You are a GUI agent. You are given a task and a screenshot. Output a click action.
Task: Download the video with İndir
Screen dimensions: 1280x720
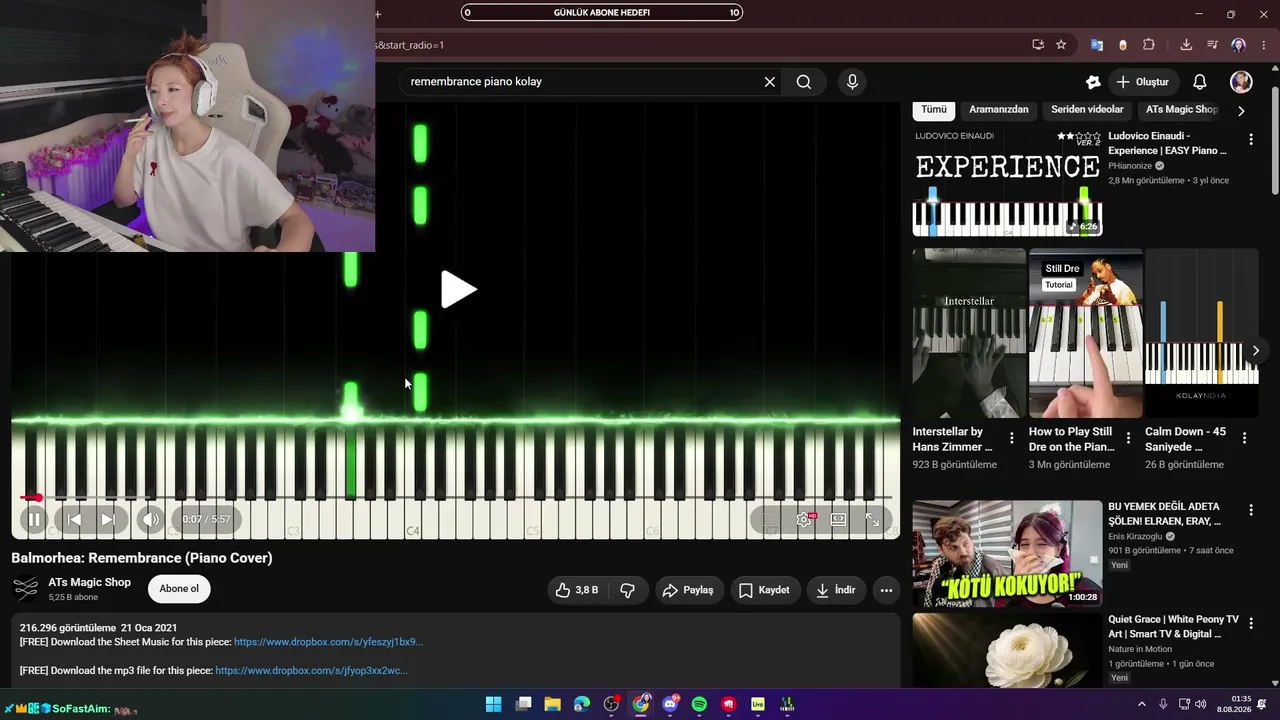coord(835,590)
